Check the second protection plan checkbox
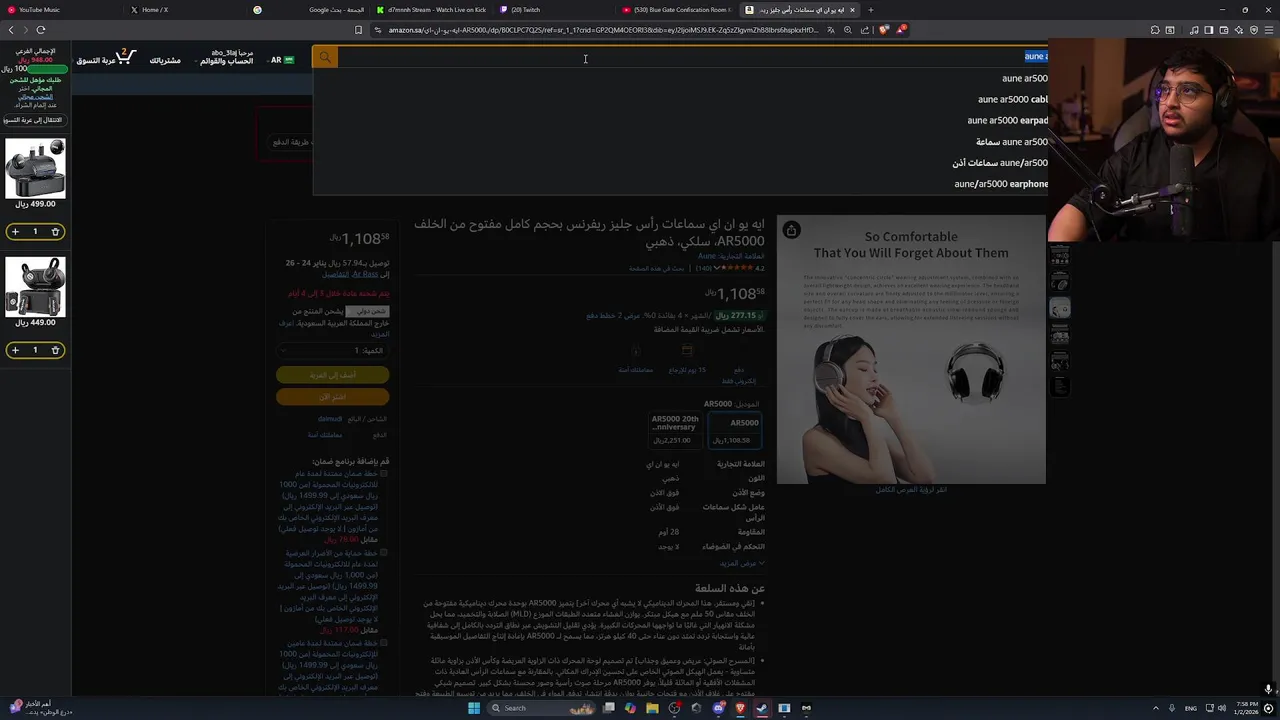Viewport: 1280px width, 720px height. point(384,553)
